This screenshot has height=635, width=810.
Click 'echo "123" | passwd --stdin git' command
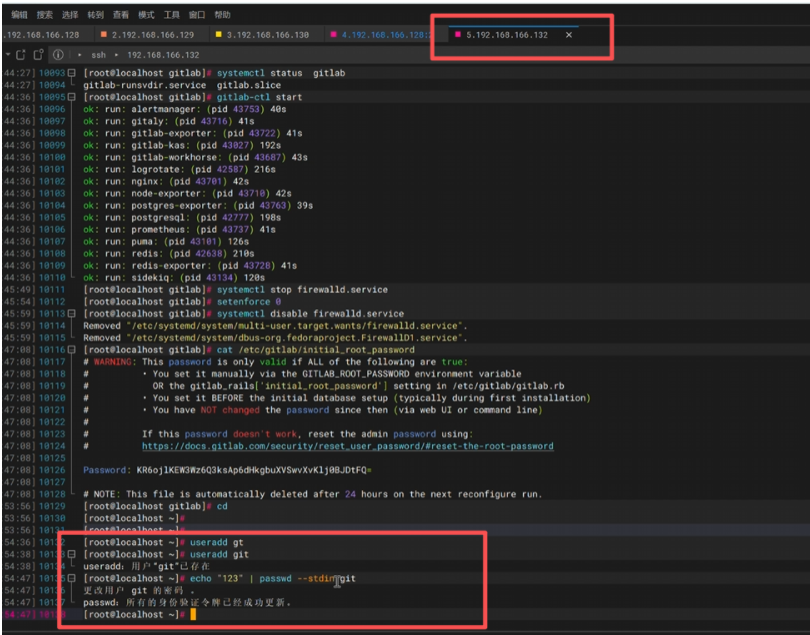(x=272, y=579)
